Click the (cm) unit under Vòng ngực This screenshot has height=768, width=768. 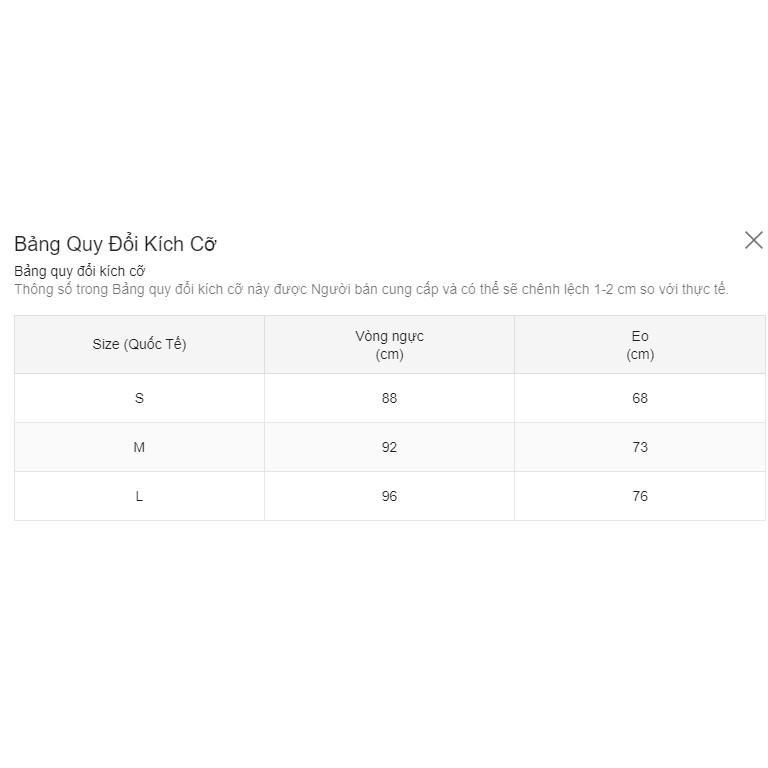pyautogui.click(x=389, y=354)
